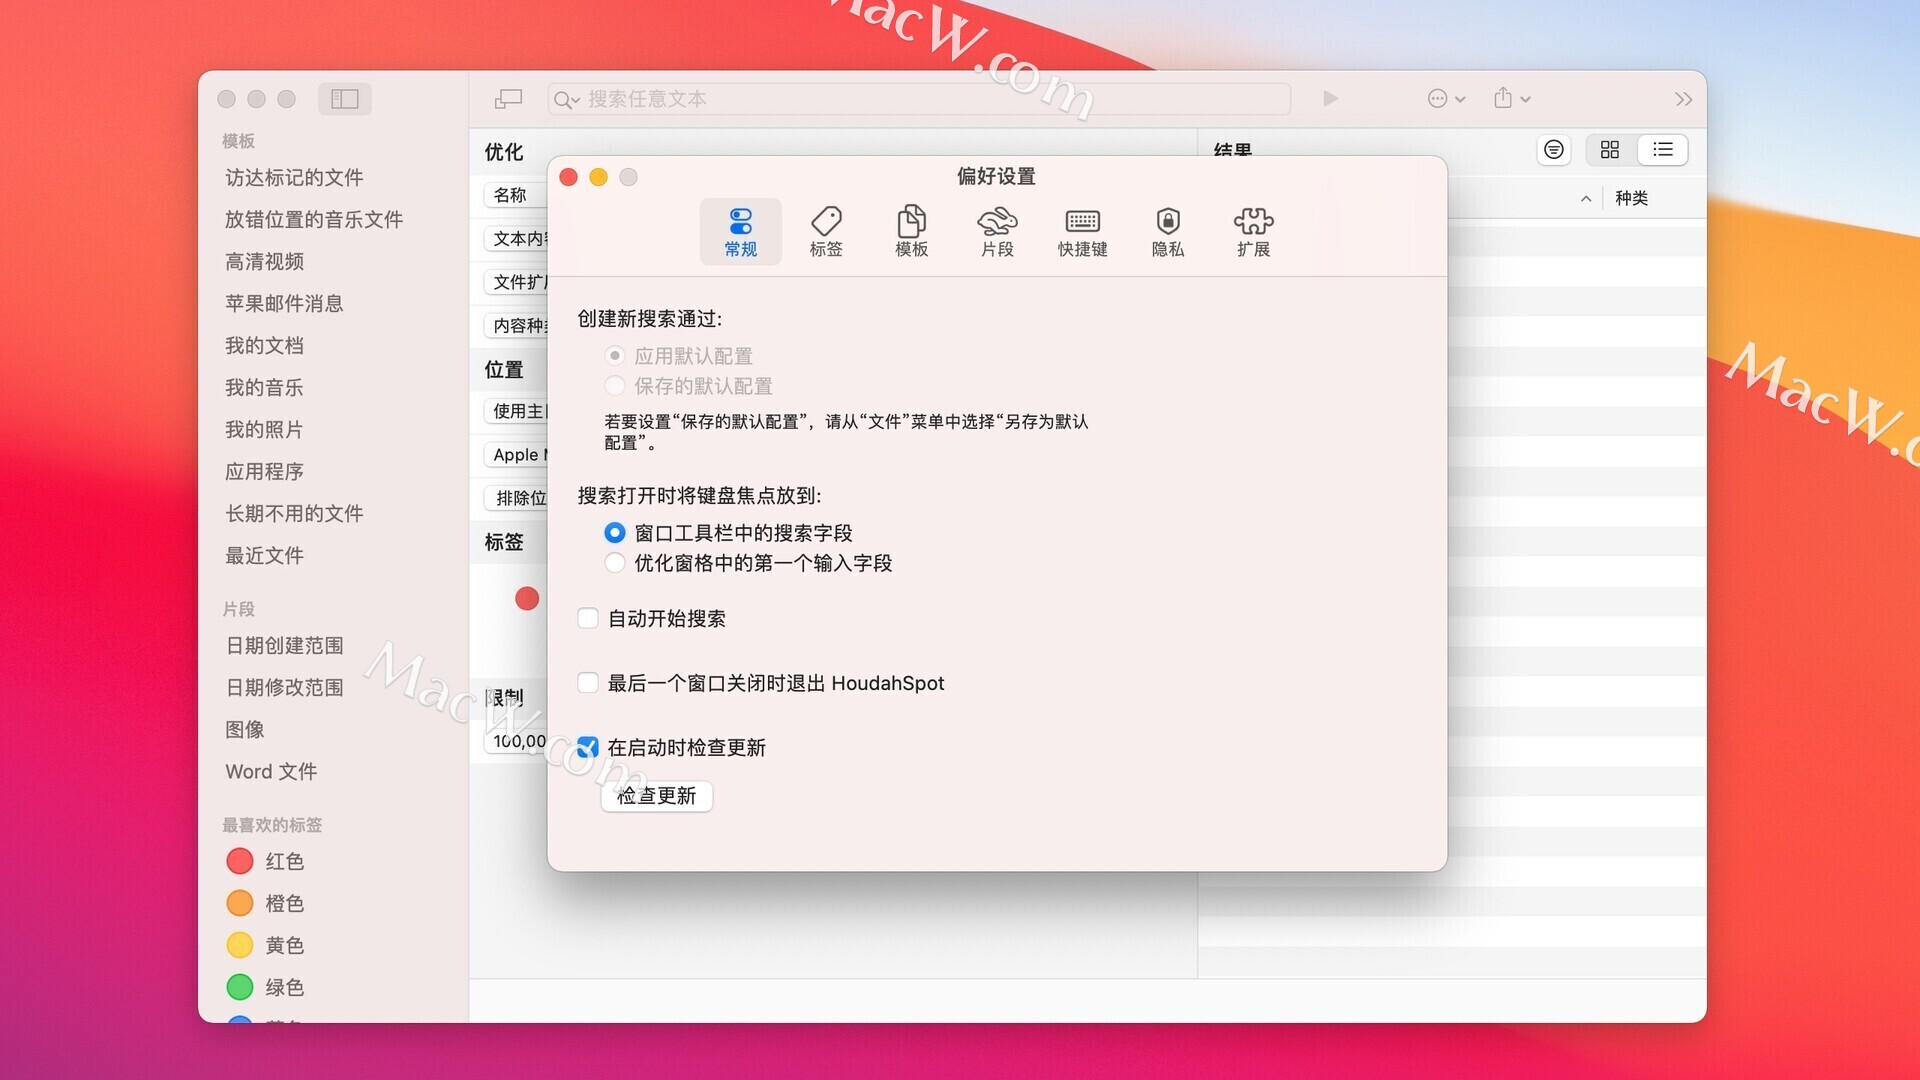Click the 种类 column header
This screenshot has width=1920, height=1080.
[x=1632, y=199]
